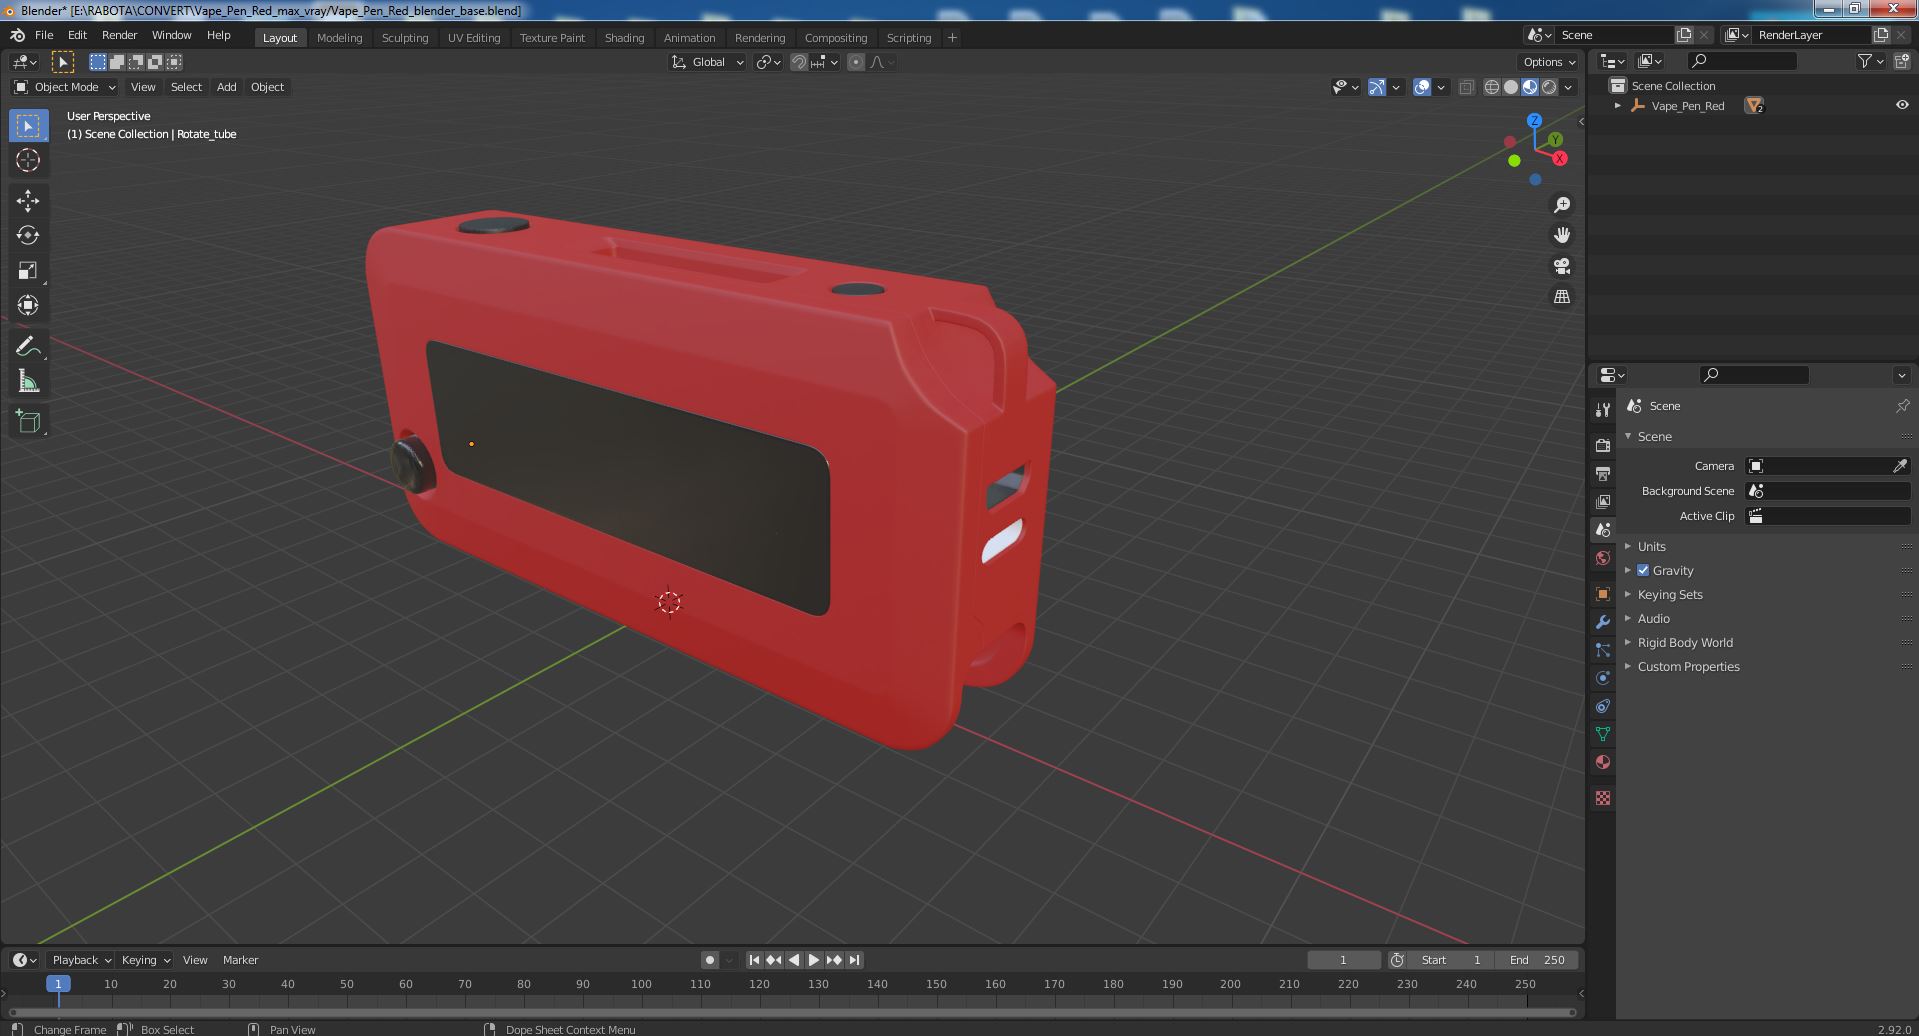
Task: Switch to Material Preview shading mode
Action: 1530,87
